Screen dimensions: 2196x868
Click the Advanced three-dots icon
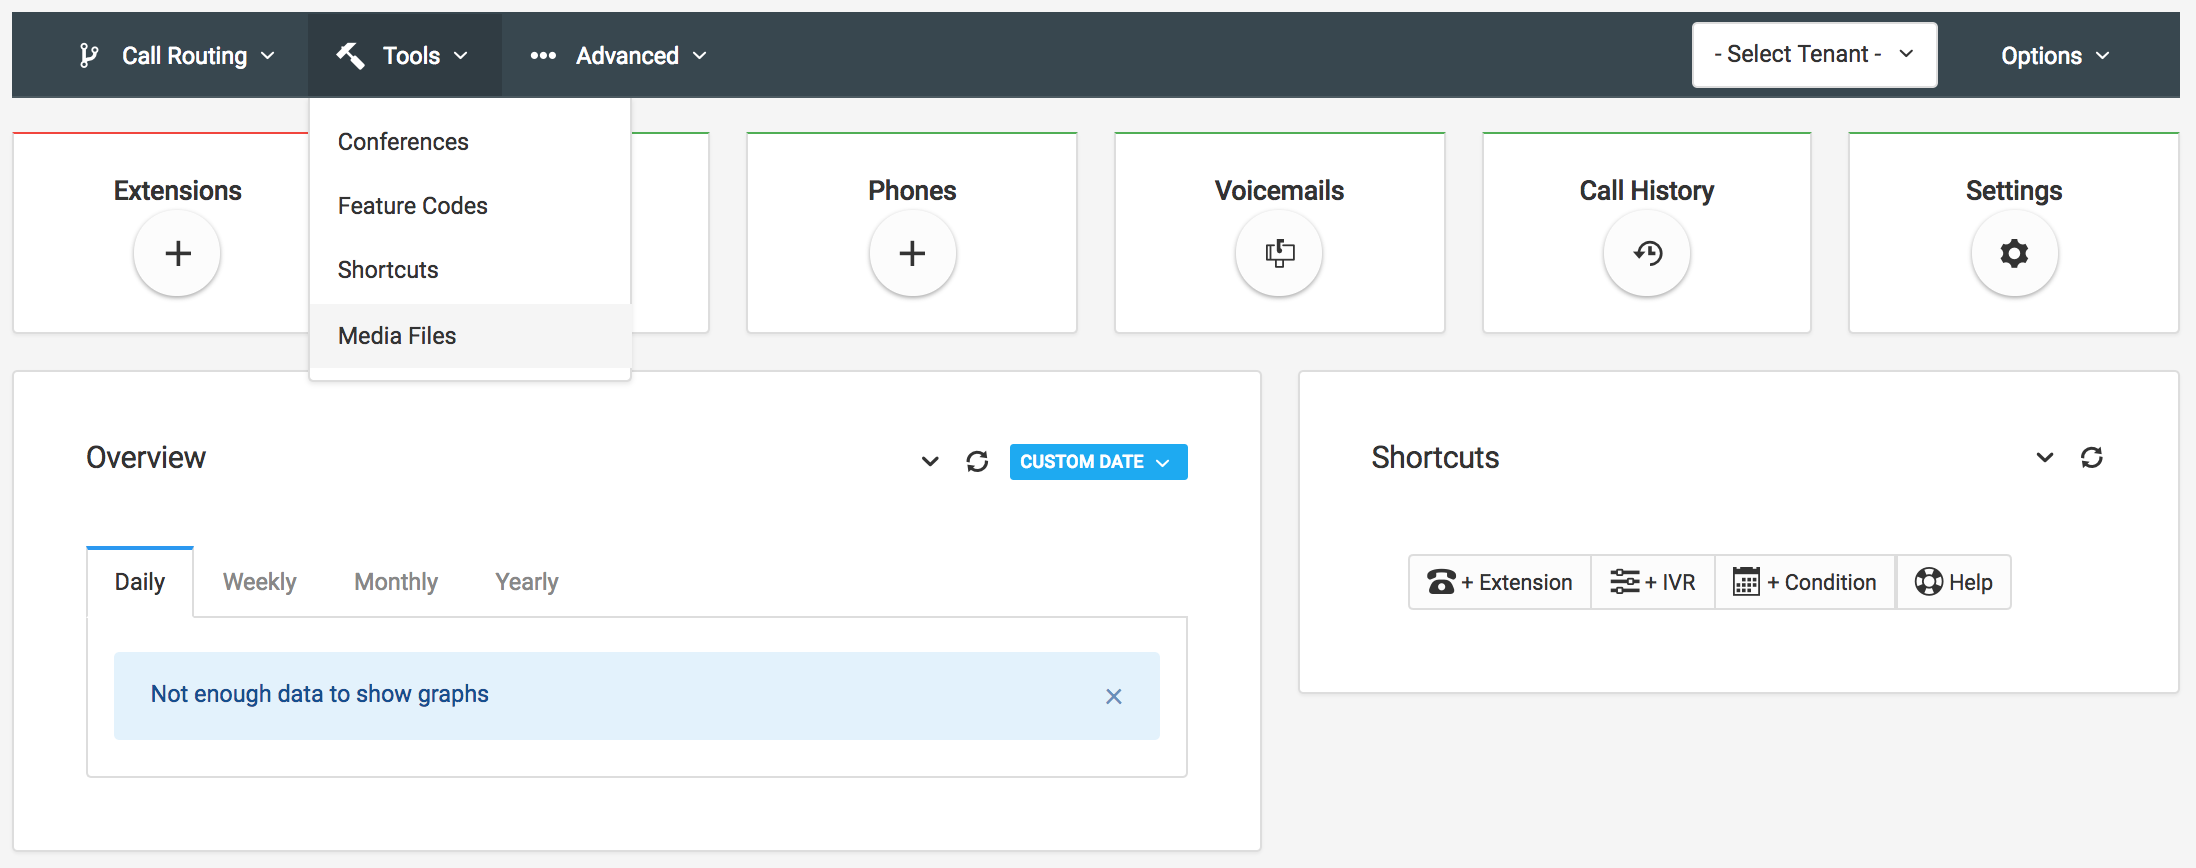click(x=543, y=55)
